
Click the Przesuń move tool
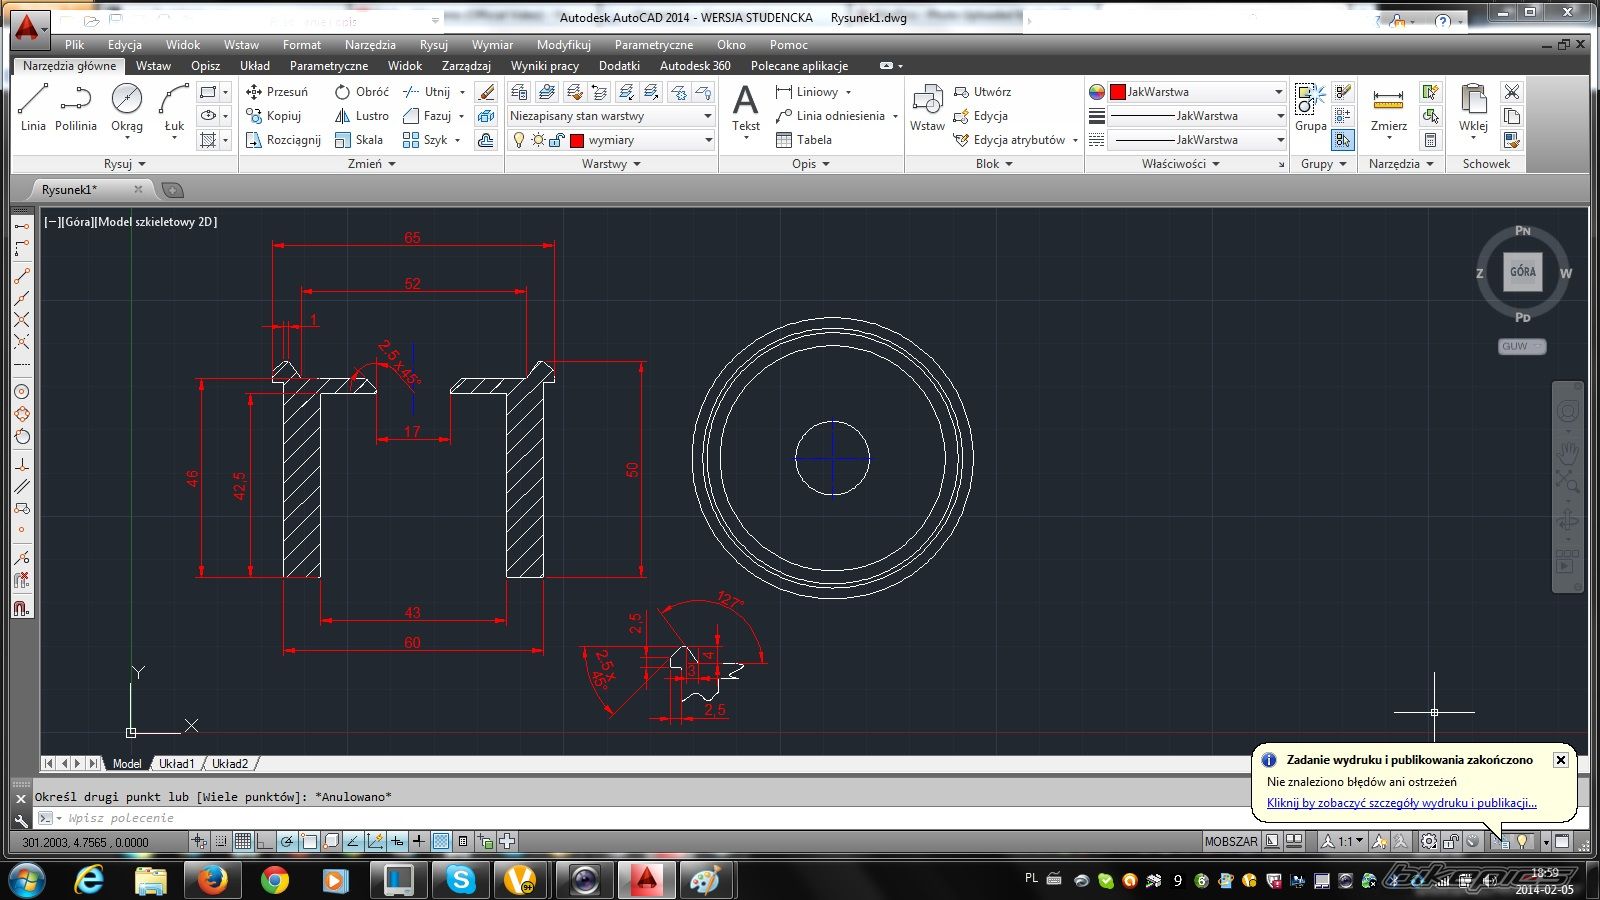(x=277, y=91)
